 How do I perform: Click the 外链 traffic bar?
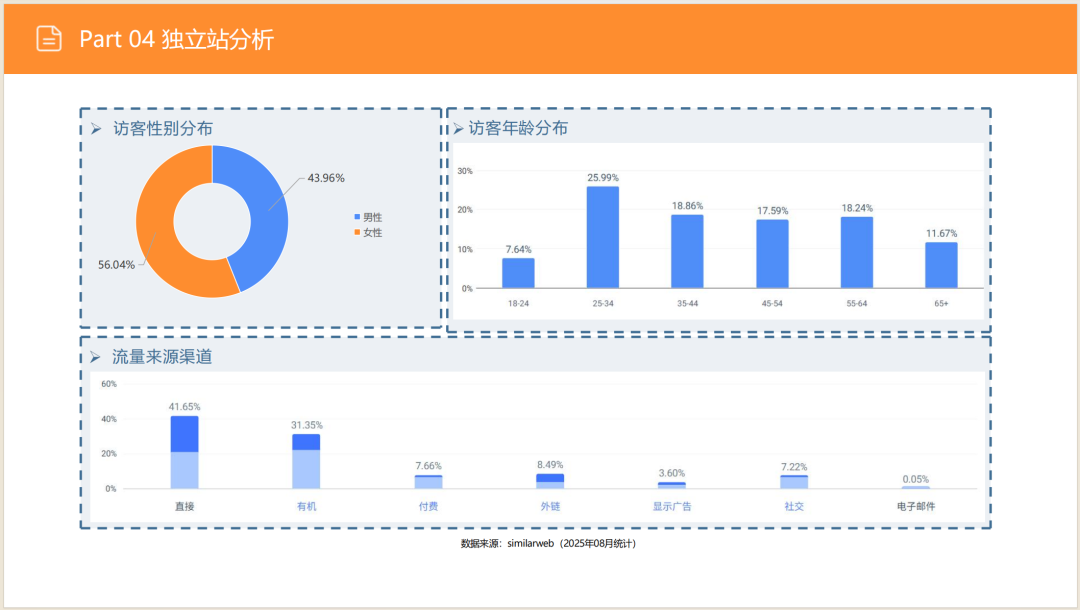(x=550, y=481)
